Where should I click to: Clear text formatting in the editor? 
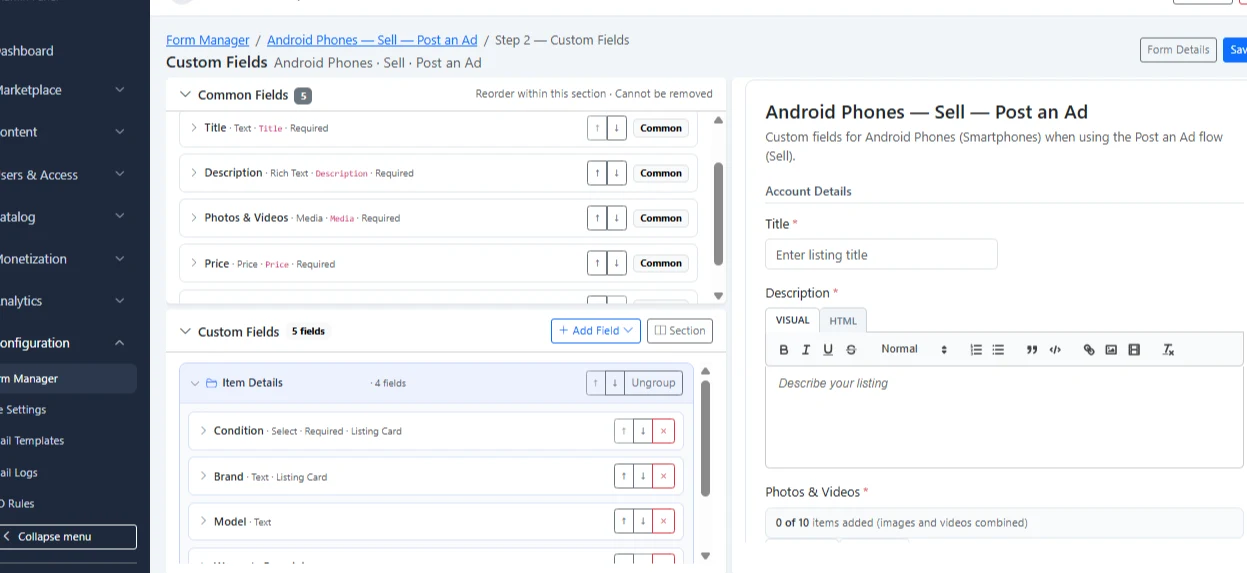tap(1168, 350)
